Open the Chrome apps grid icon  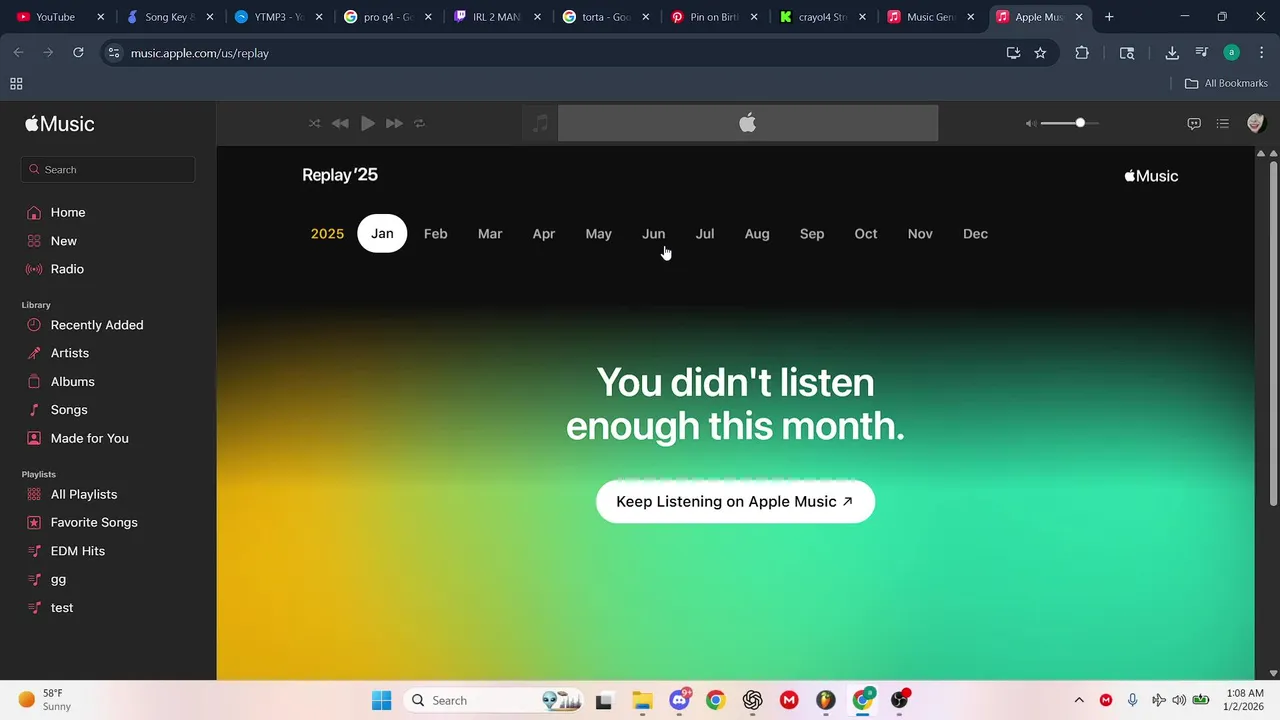(16, 84)
